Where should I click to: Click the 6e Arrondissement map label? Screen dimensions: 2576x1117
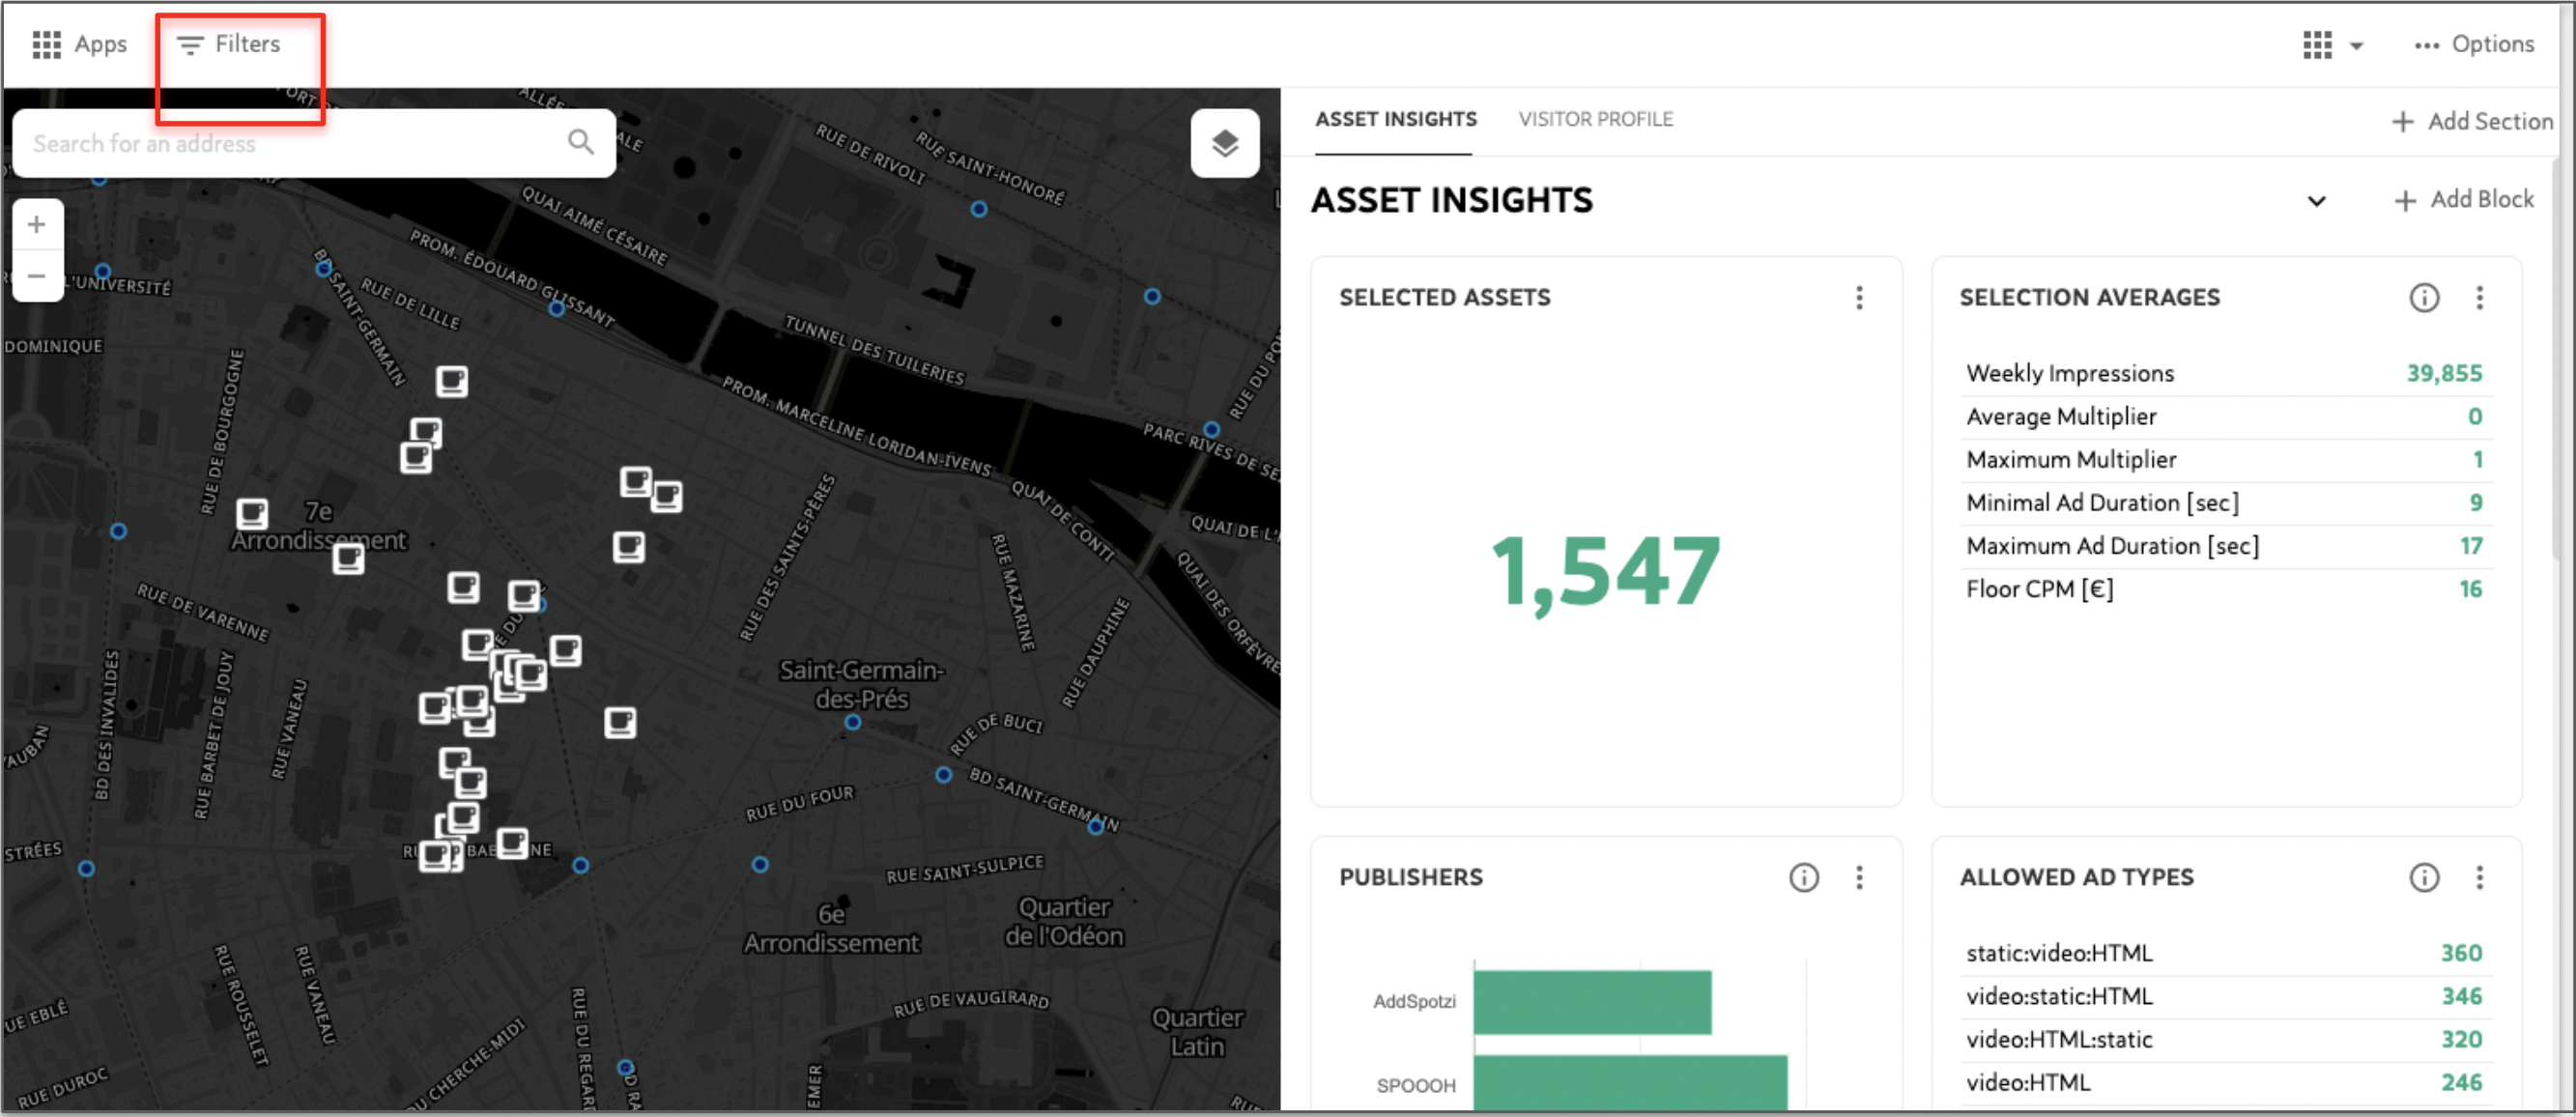point(831,929)
